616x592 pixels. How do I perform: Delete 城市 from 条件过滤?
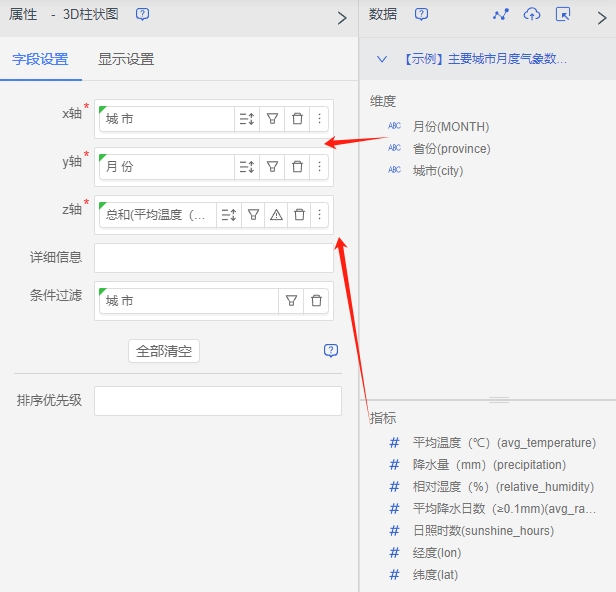tap(316, 301)
